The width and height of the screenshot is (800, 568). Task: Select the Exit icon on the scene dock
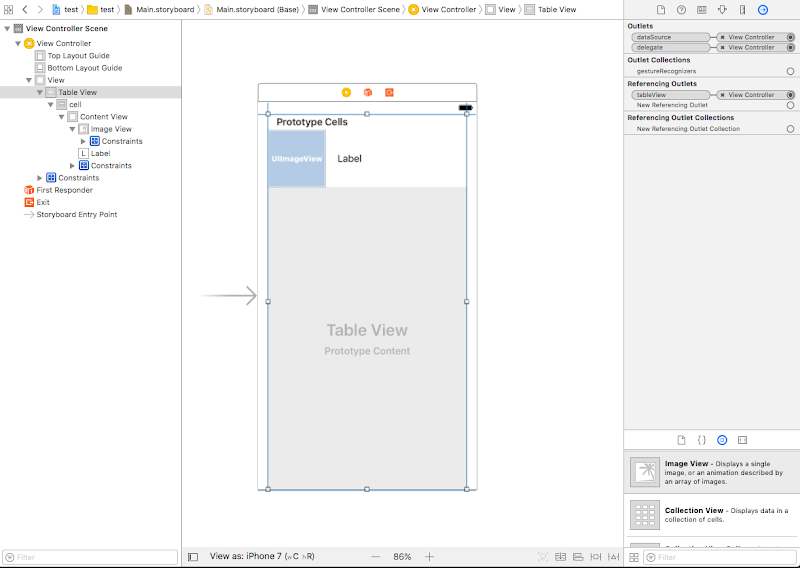pyautogui.click(x=389, y=92)
